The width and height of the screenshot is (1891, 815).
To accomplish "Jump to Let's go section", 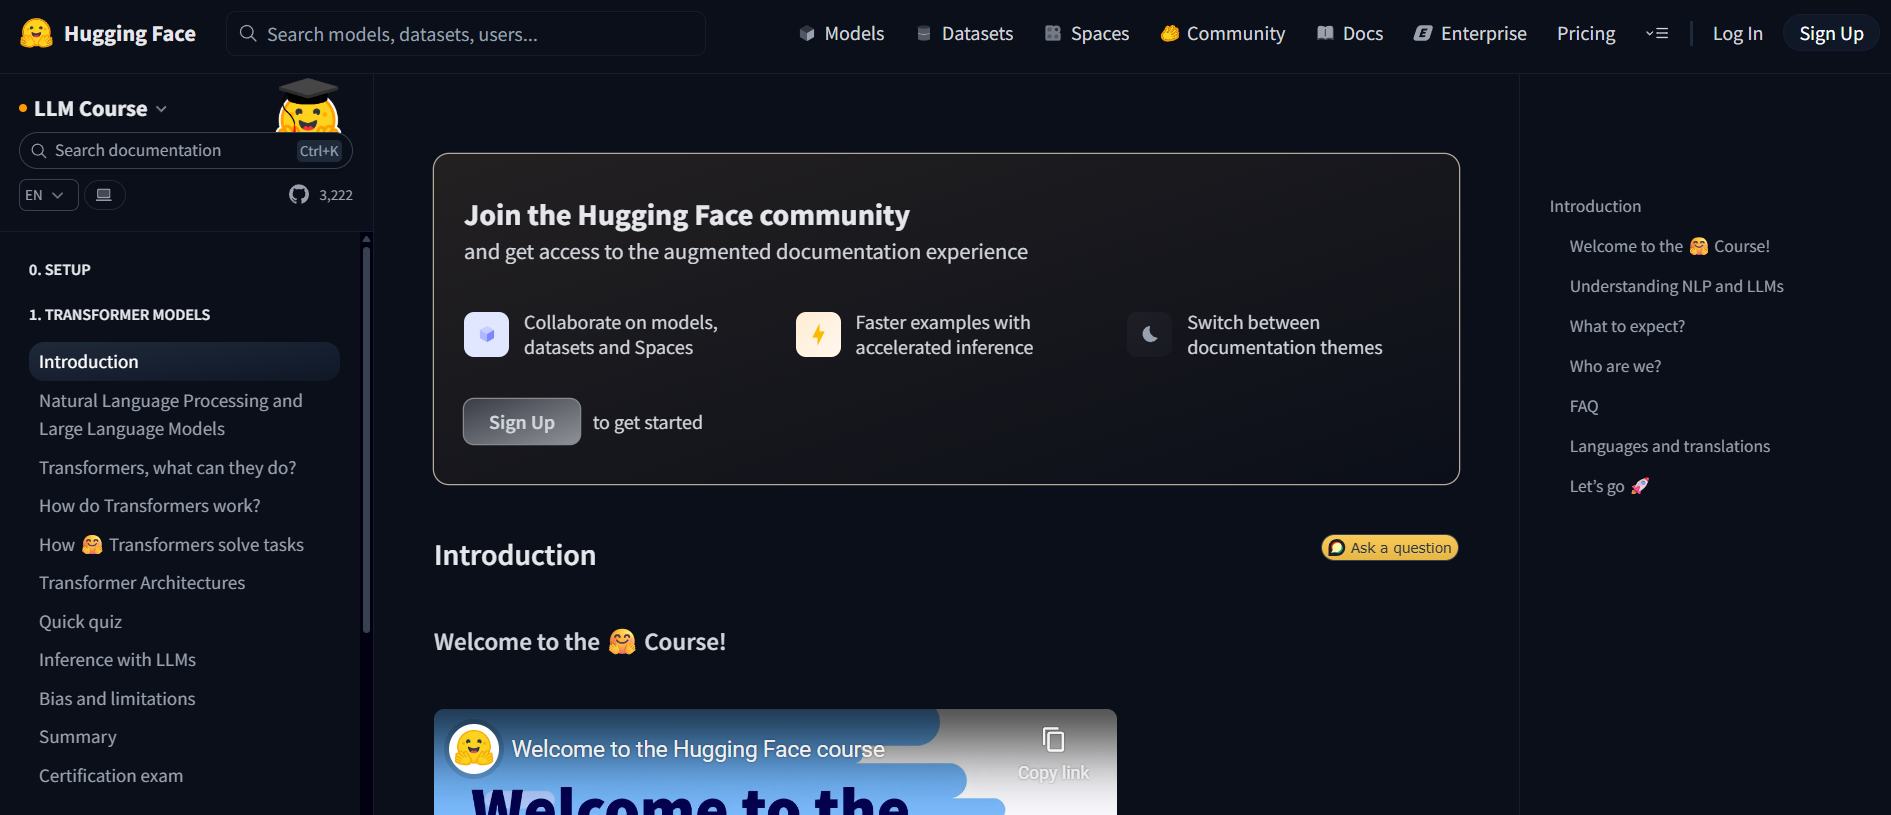I will point(1609,486).
